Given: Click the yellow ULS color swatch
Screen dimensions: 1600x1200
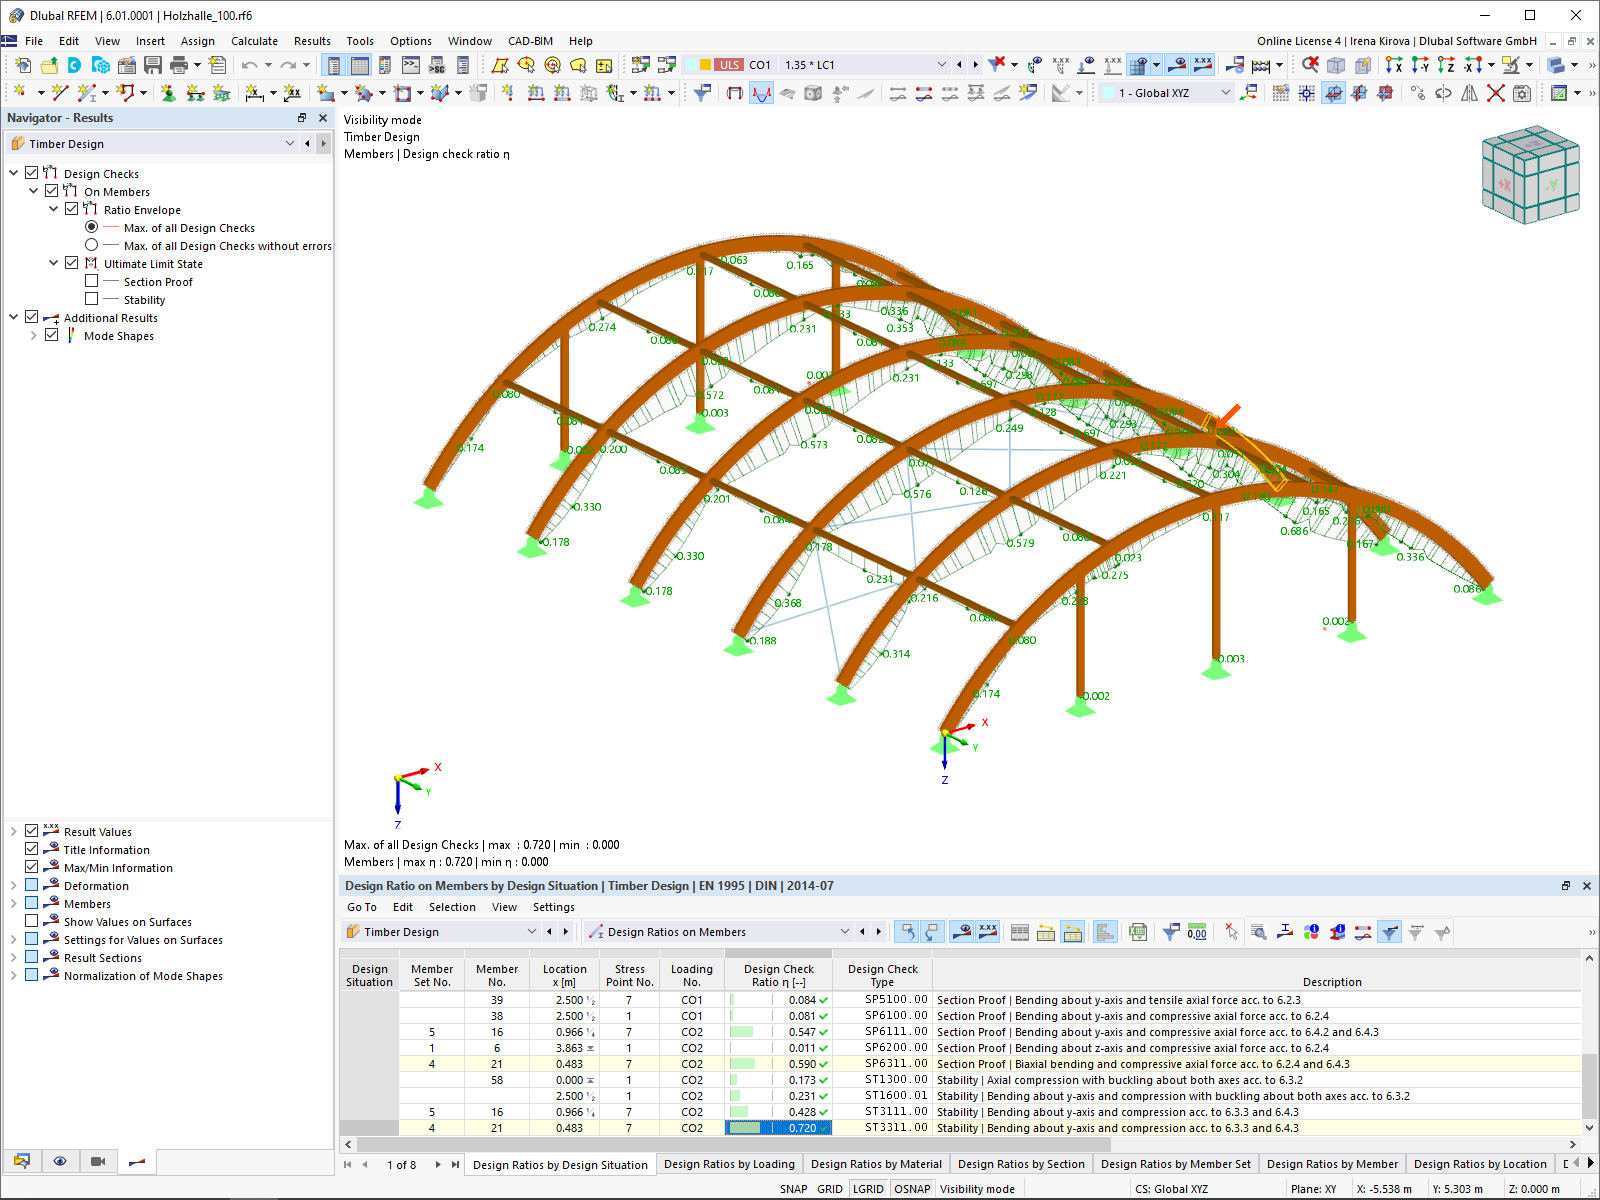Looking at the screenshot, I should pyautogui.click(x=705, y=65).
